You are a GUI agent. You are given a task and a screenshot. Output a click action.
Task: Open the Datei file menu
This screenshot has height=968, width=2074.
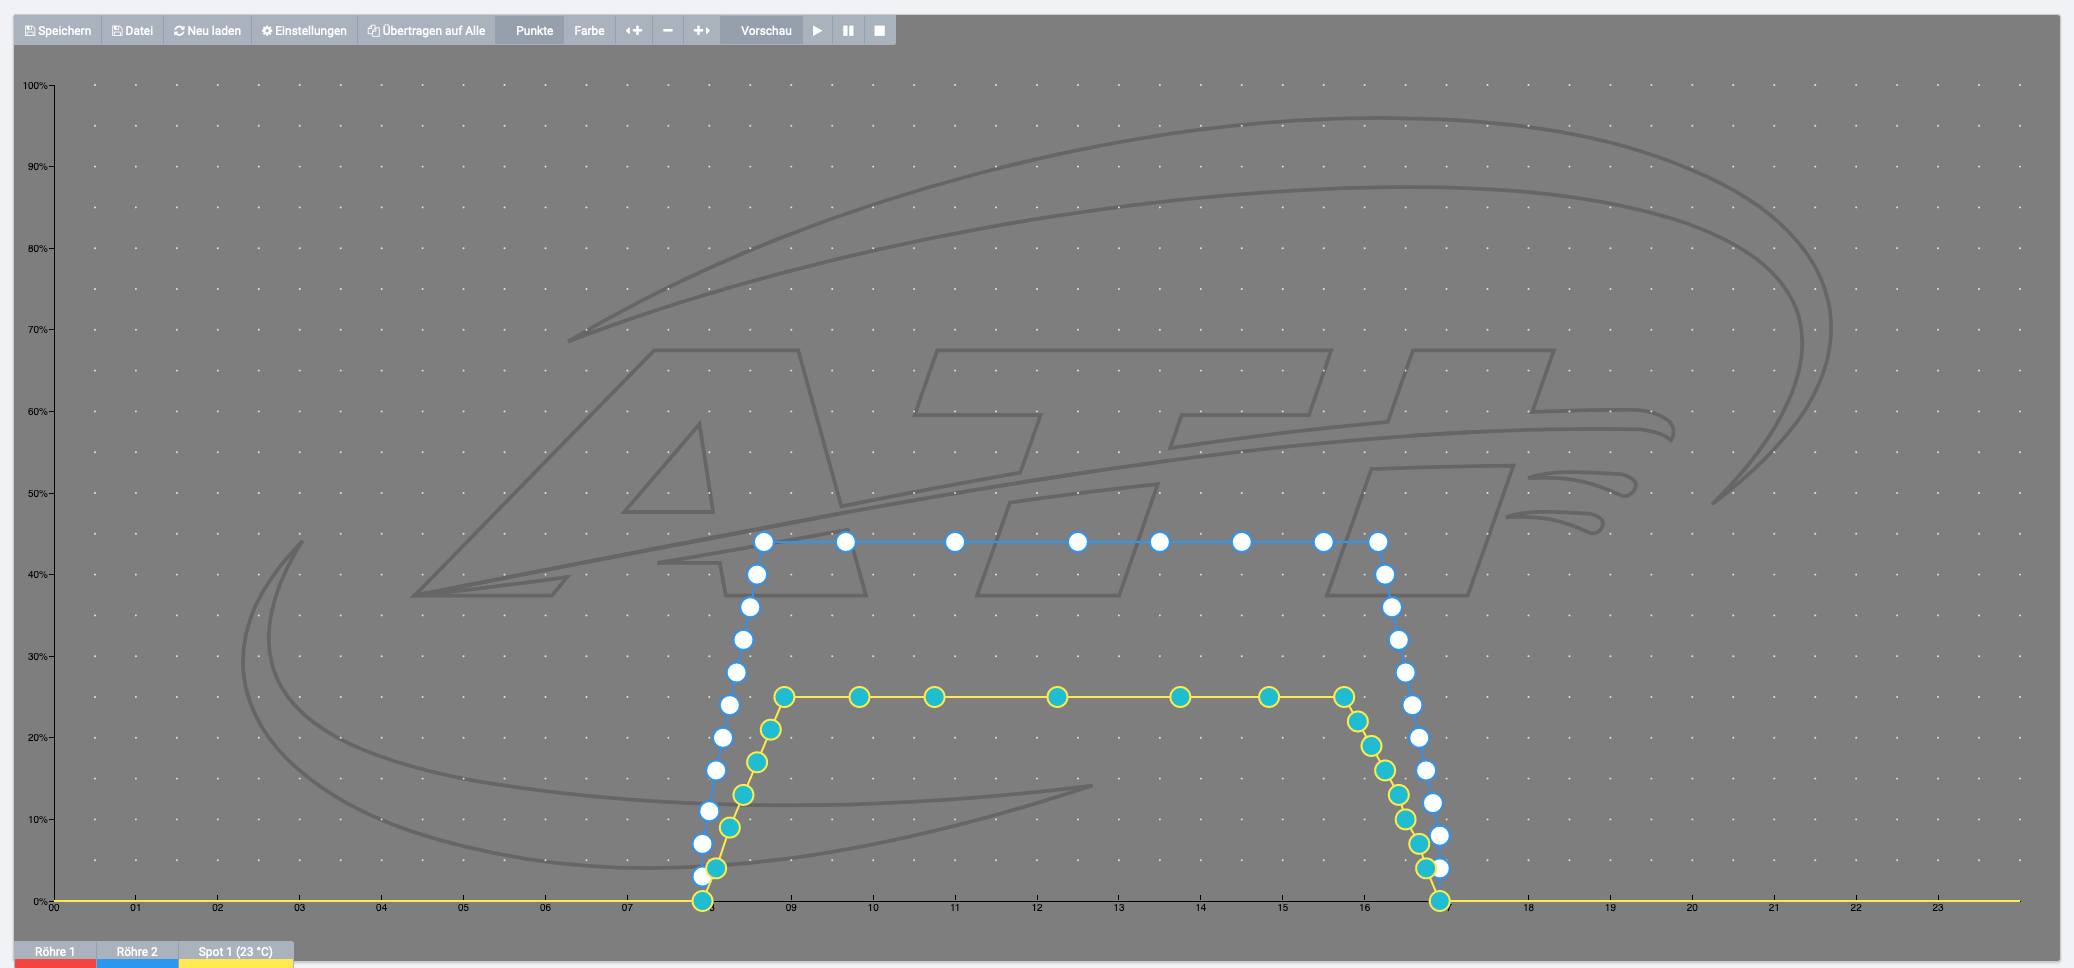(132, 31)
